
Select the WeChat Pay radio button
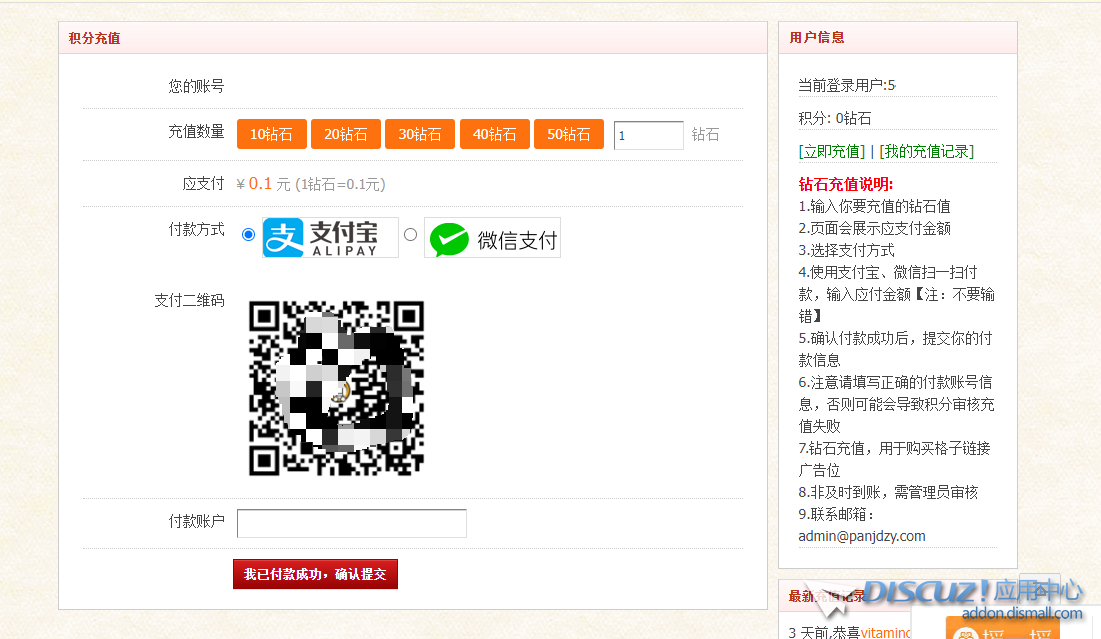pyautogui.click(x=410, y=235)
